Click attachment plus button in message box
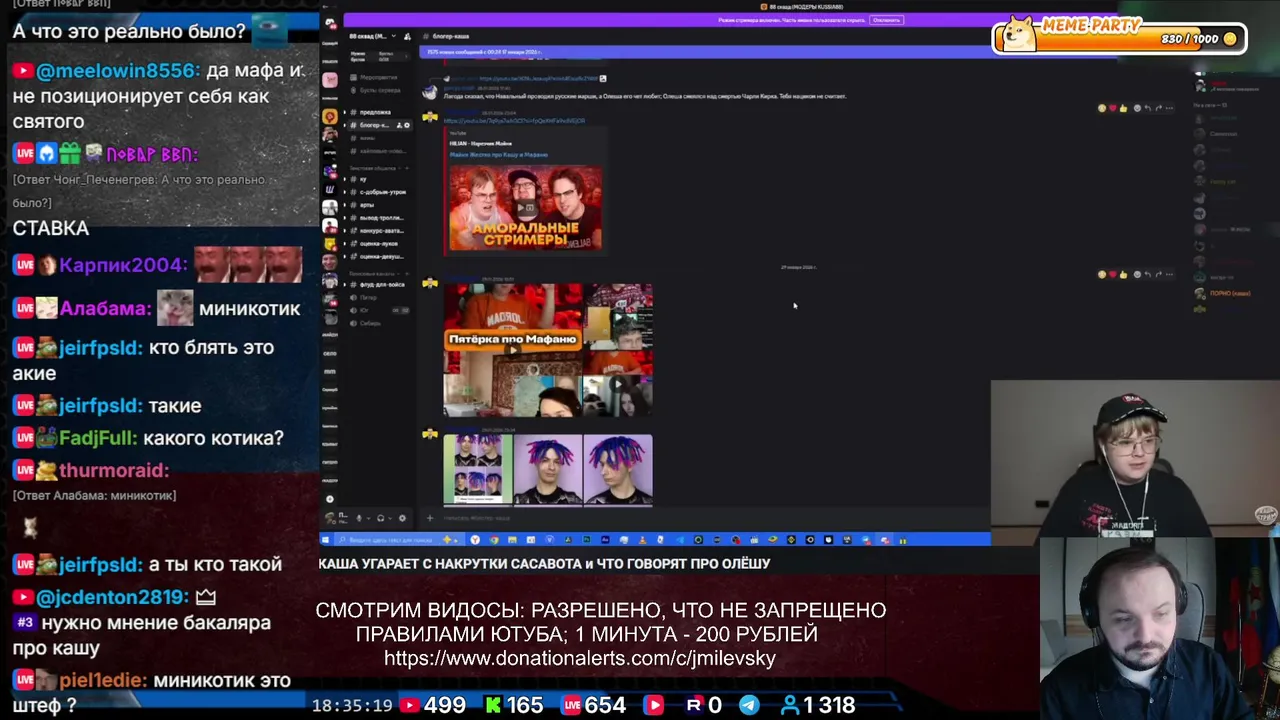Screen dimensions: 1280x720 click(430, 518)
